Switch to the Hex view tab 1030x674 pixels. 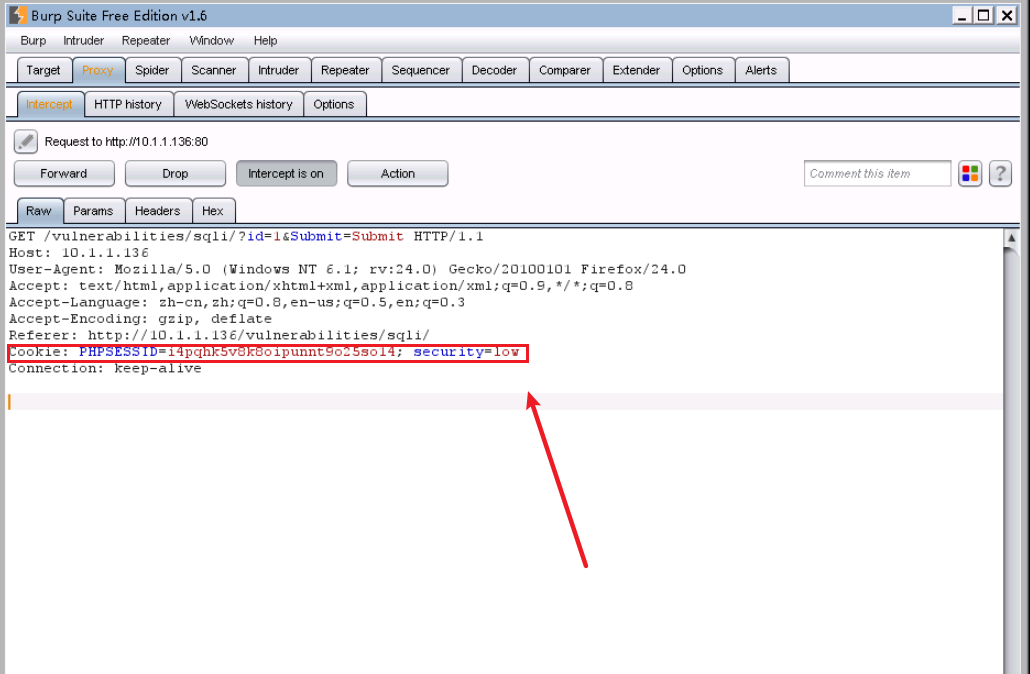[x=213, y=211]
